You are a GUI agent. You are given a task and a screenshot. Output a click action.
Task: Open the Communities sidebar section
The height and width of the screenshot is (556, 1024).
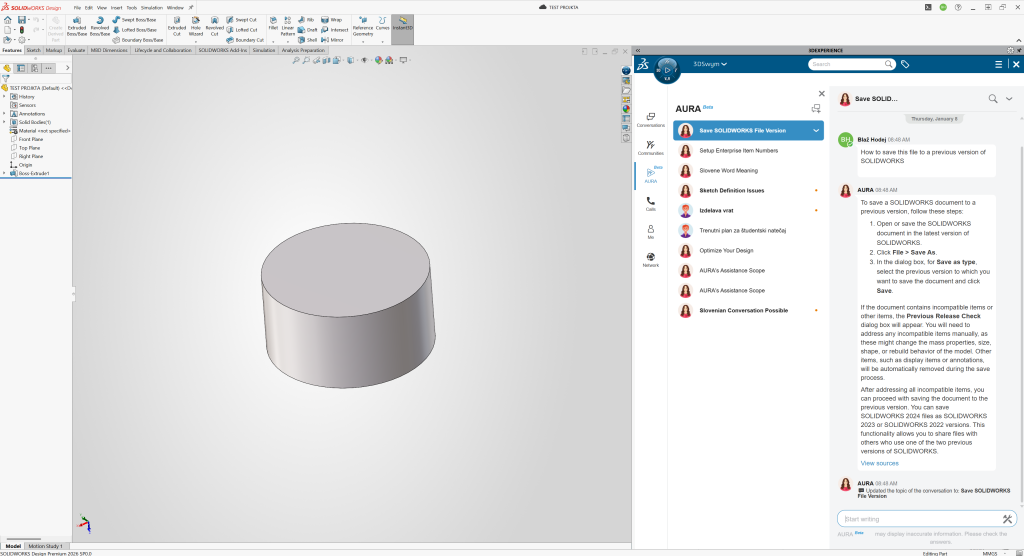click(651, 147)
